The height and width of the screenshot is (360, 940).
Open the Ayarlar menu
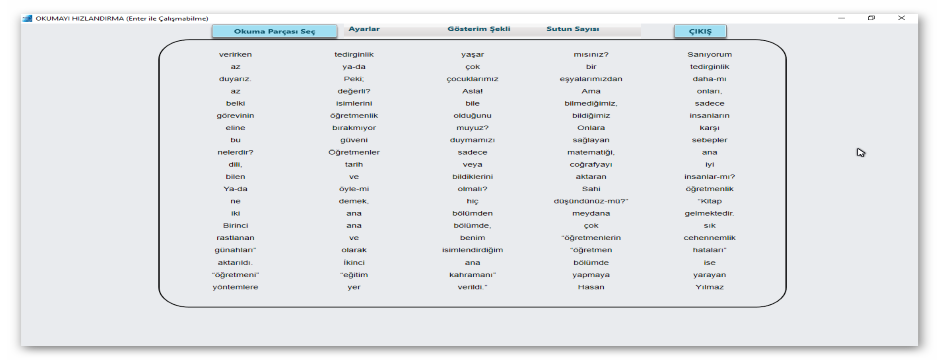(x=364, y=29)
